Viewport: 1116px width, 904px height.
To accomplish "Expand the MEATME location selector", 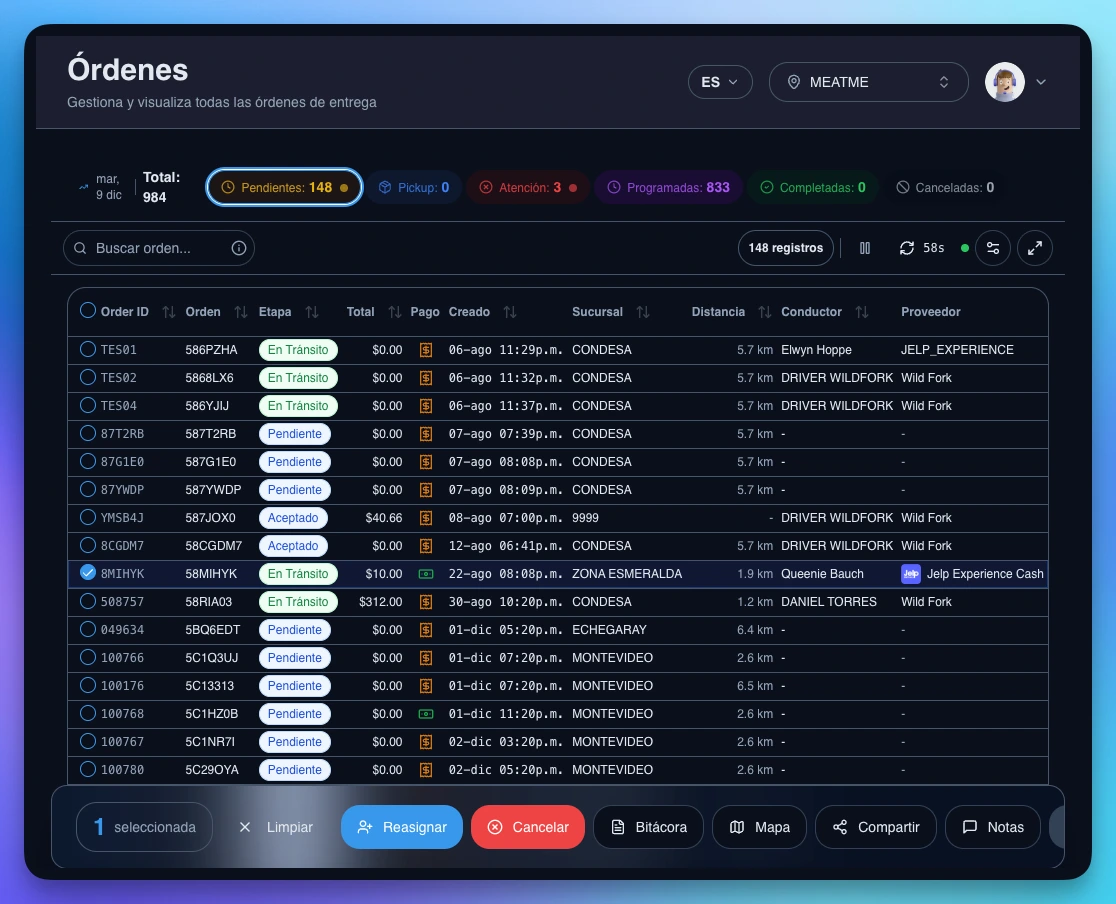I will pos(868,82).
